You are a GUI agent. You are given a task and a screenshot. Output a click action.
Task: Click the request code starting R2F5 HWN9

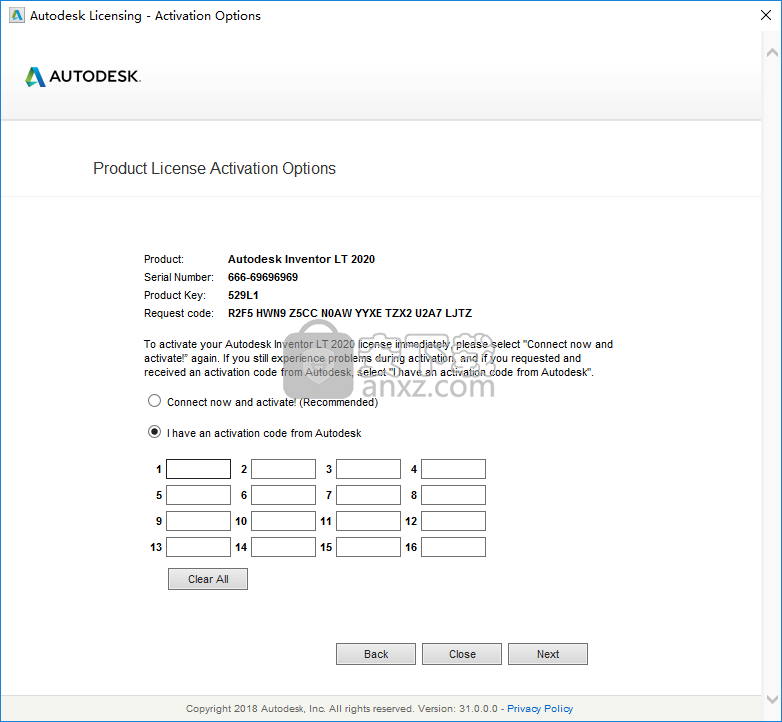coord(350,313)
